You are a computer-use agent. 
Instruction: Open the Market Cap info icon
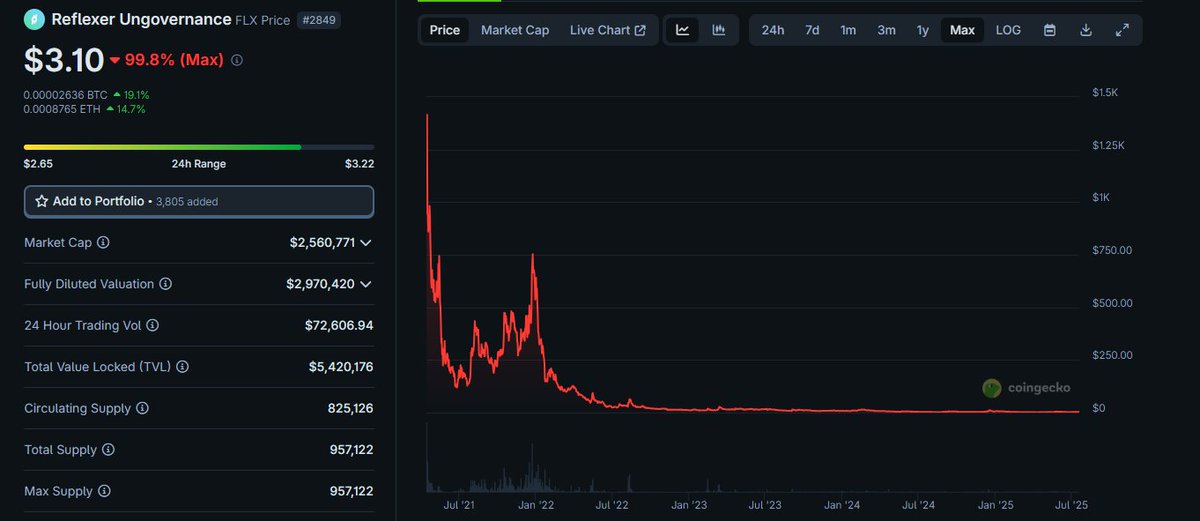click(103, 242)
